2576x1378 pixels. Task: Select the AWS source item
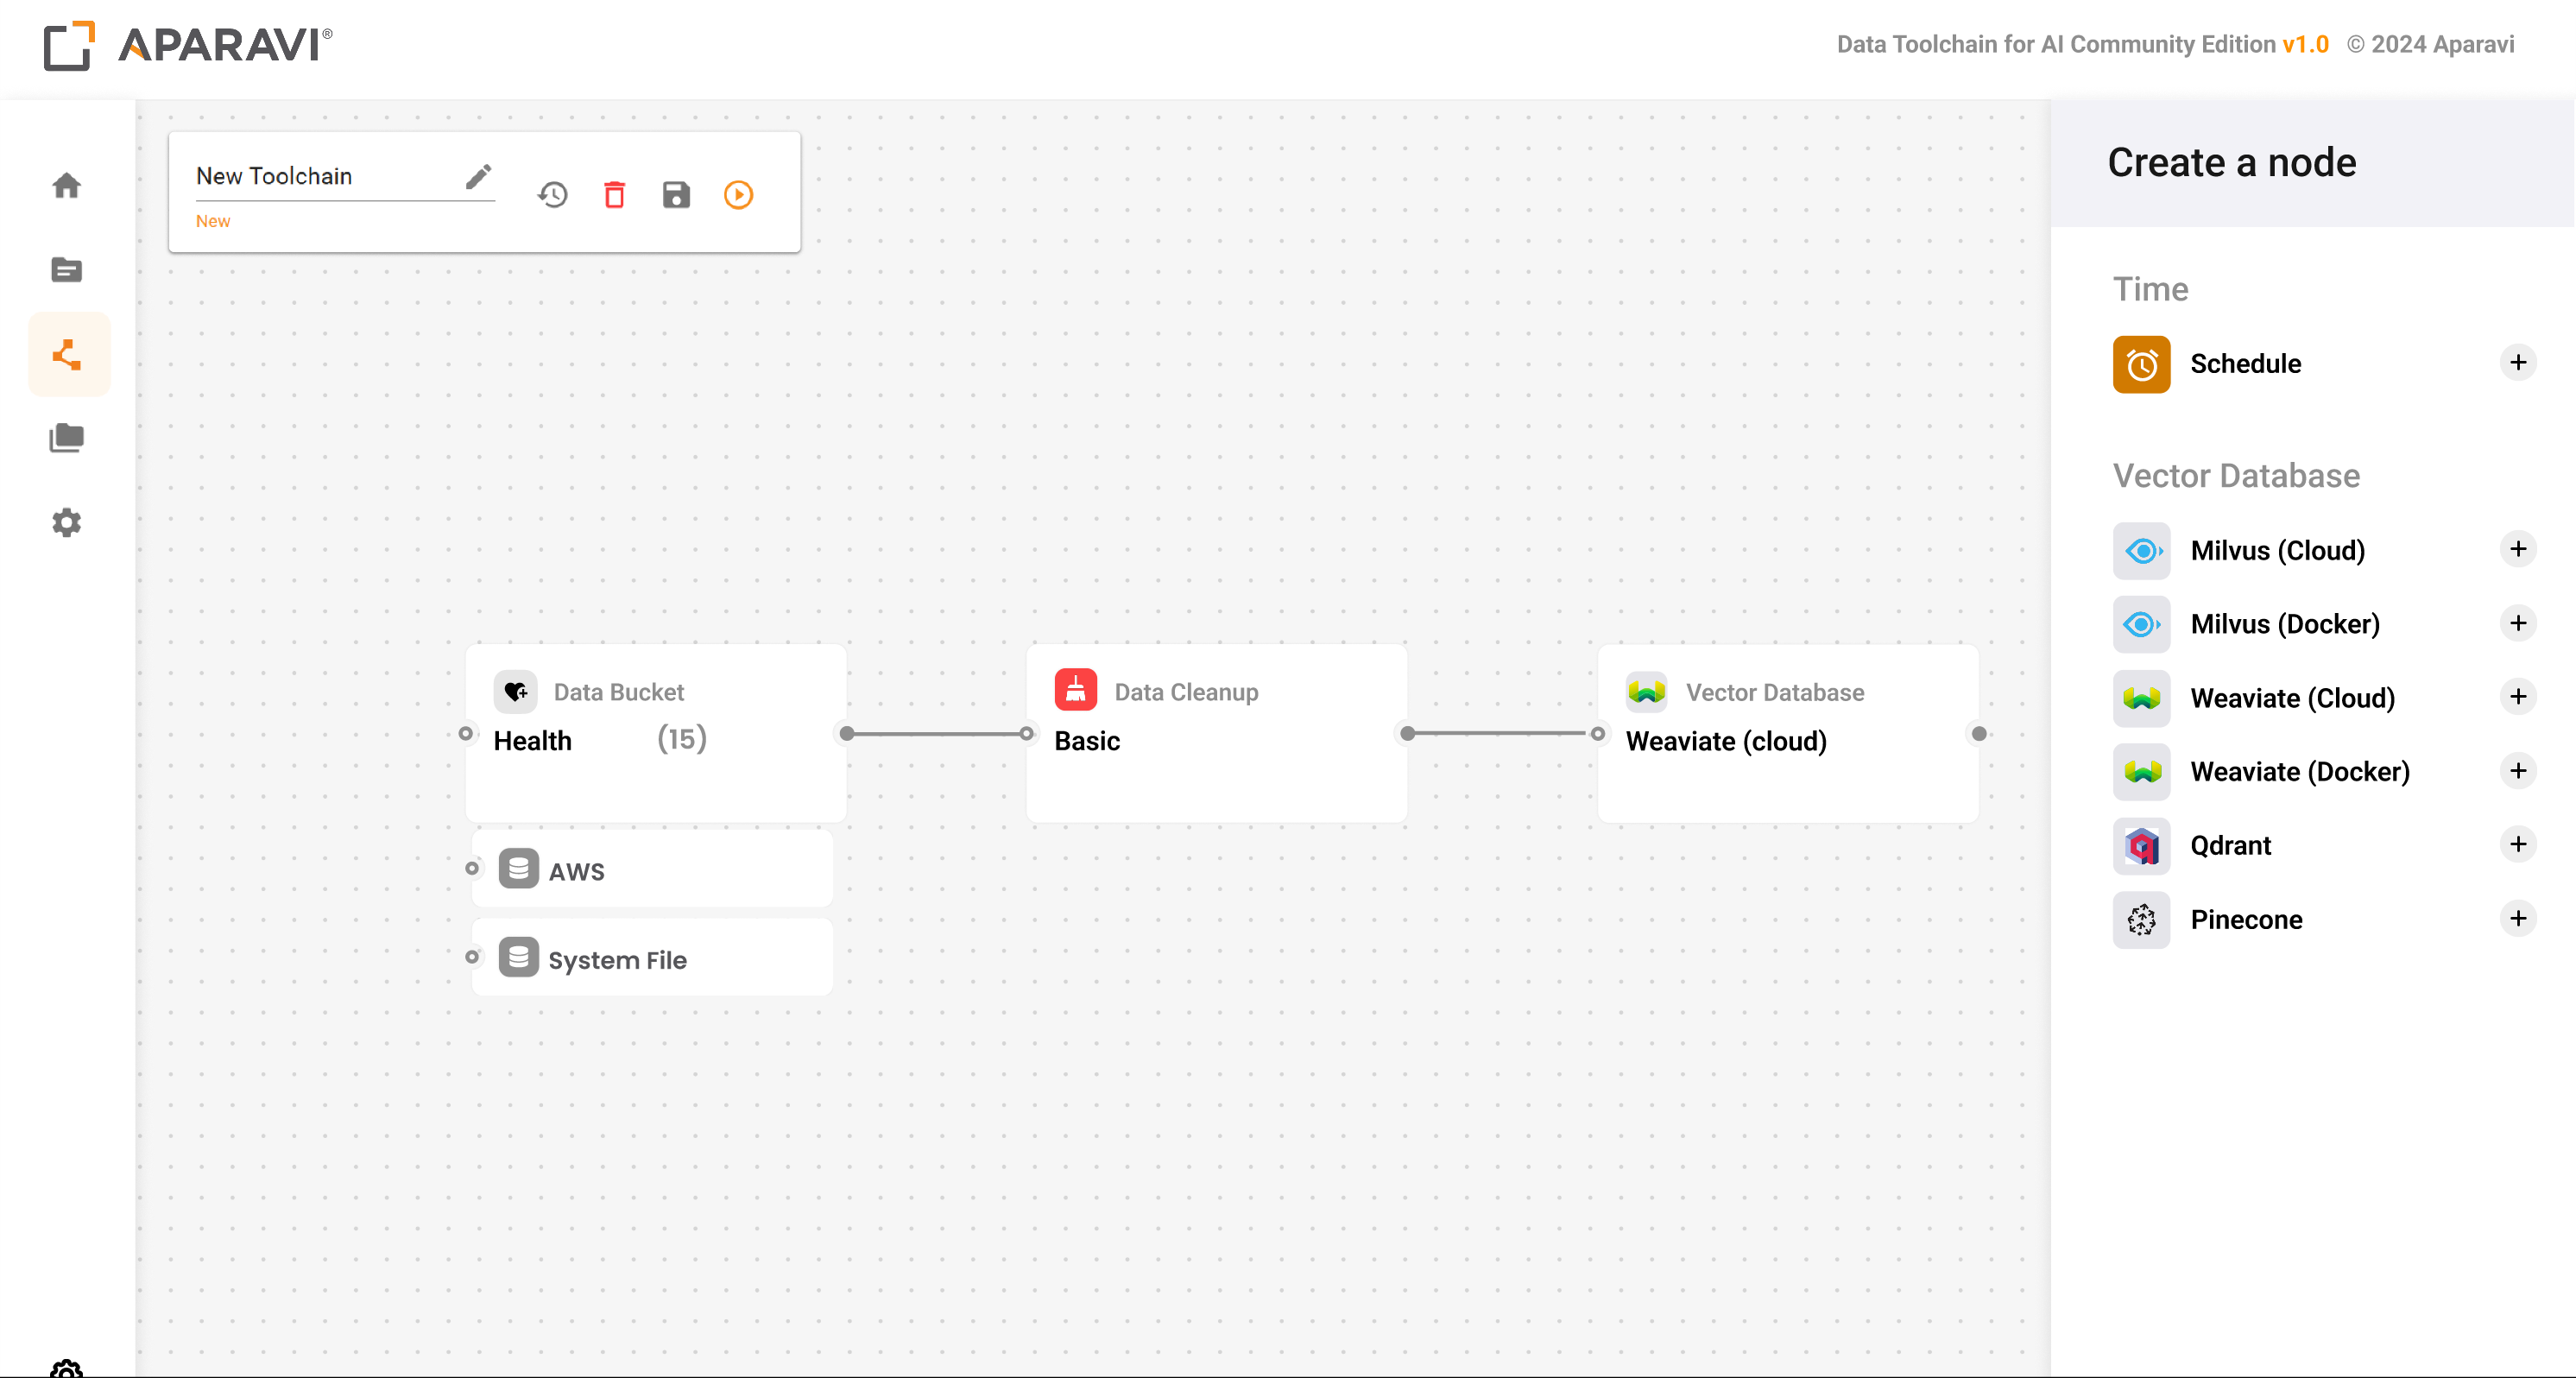(653, 869)
